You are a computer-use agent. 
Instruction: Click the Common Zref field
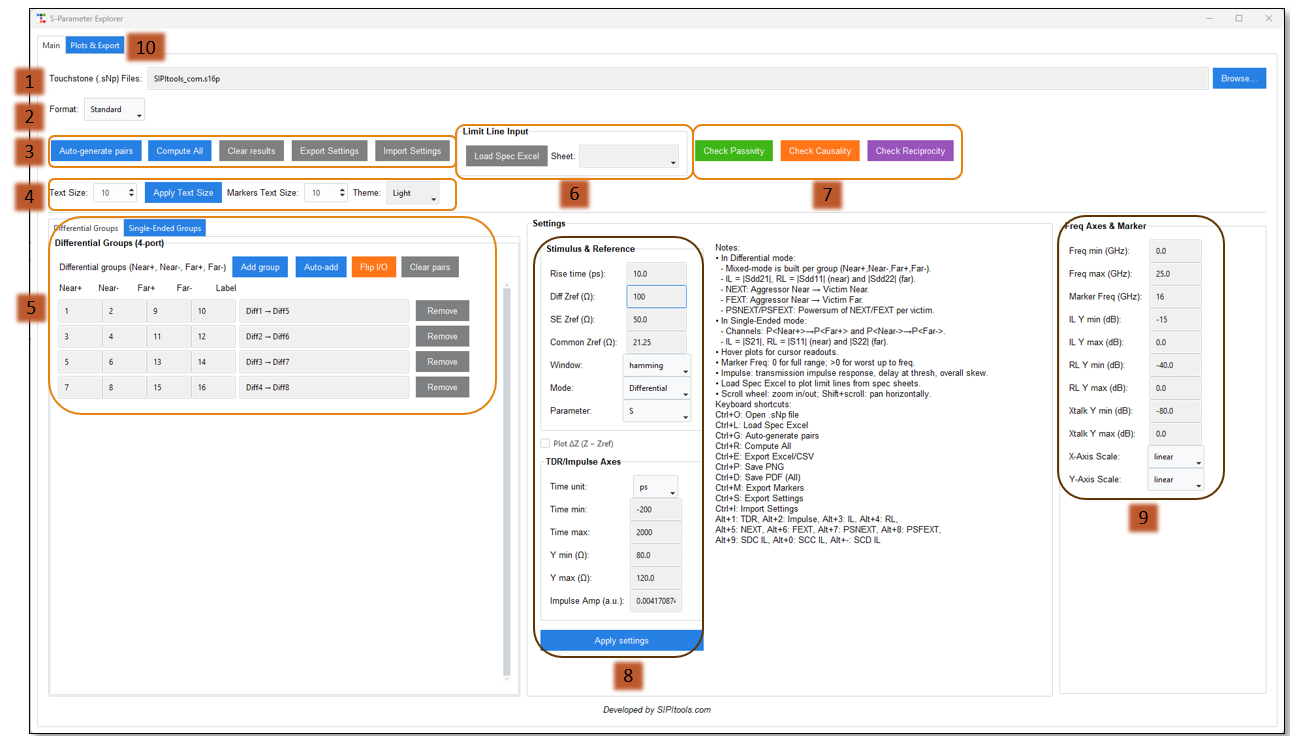pyautogui.click(x=656, y=342)
